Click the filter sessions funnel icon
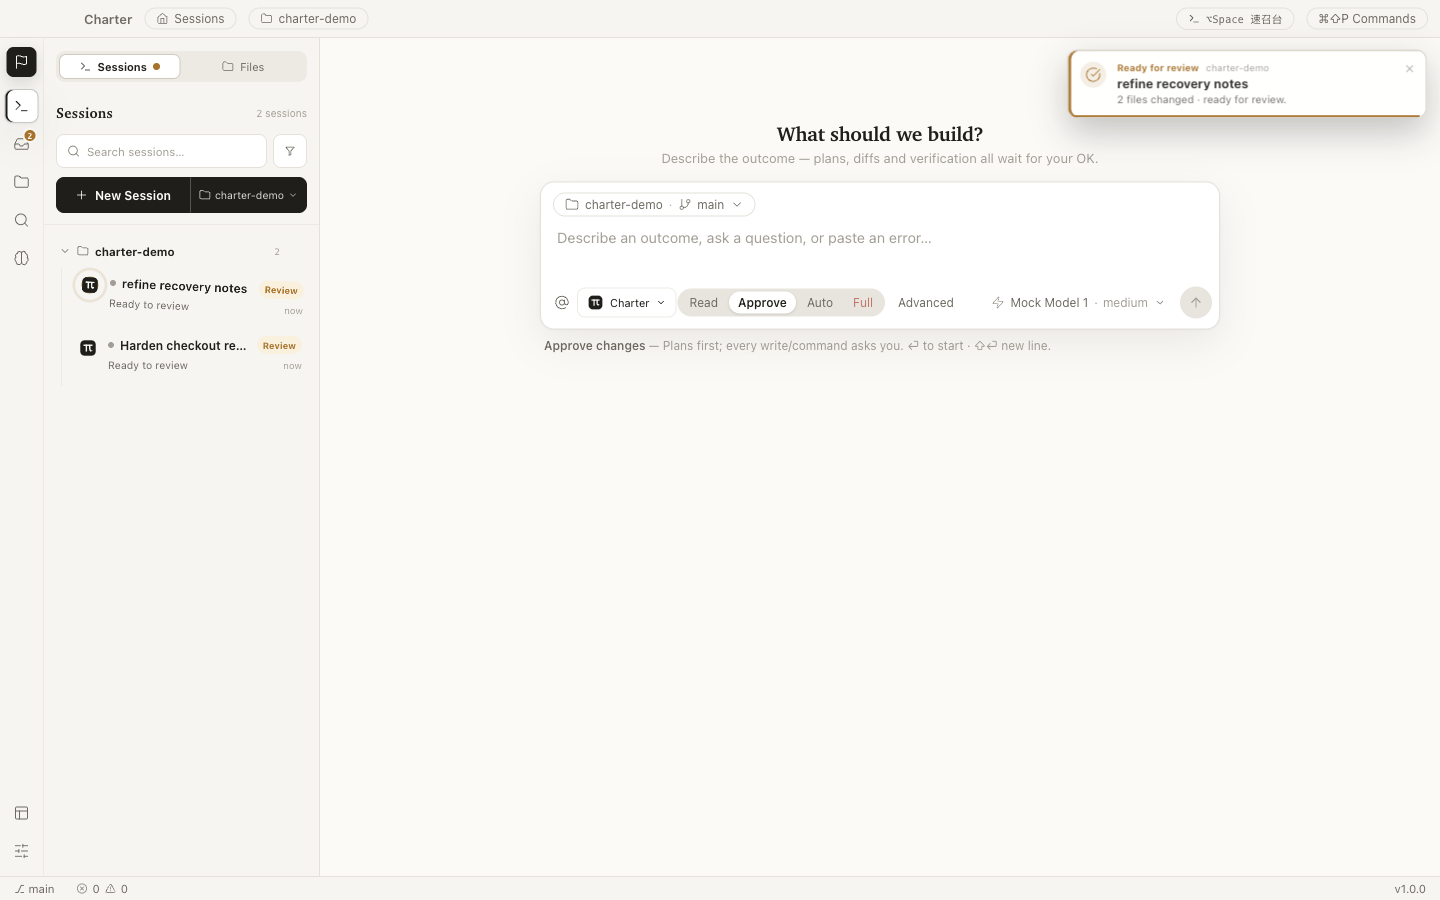Viewport: 1440px width, 900px height. pyautogui.click(x=290, y=151)
